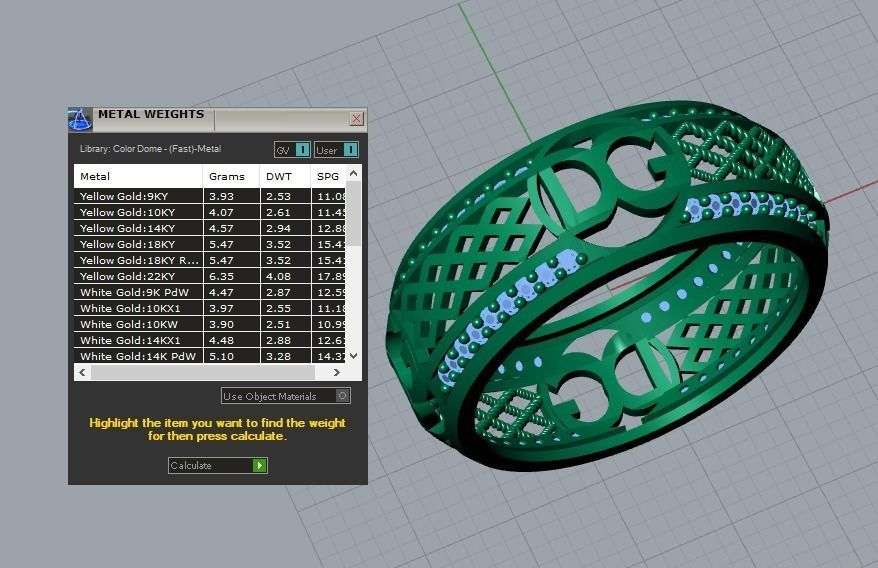Click the 4.57 grams value

(x=221, y=229)
